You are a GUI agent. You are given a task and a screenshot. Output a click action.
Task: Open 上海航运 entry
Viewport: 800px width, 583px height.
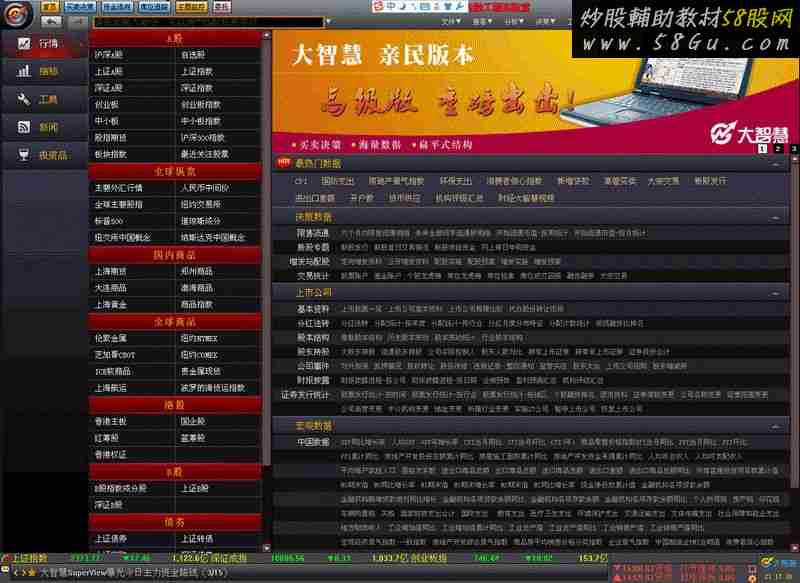tap(110, 388)
